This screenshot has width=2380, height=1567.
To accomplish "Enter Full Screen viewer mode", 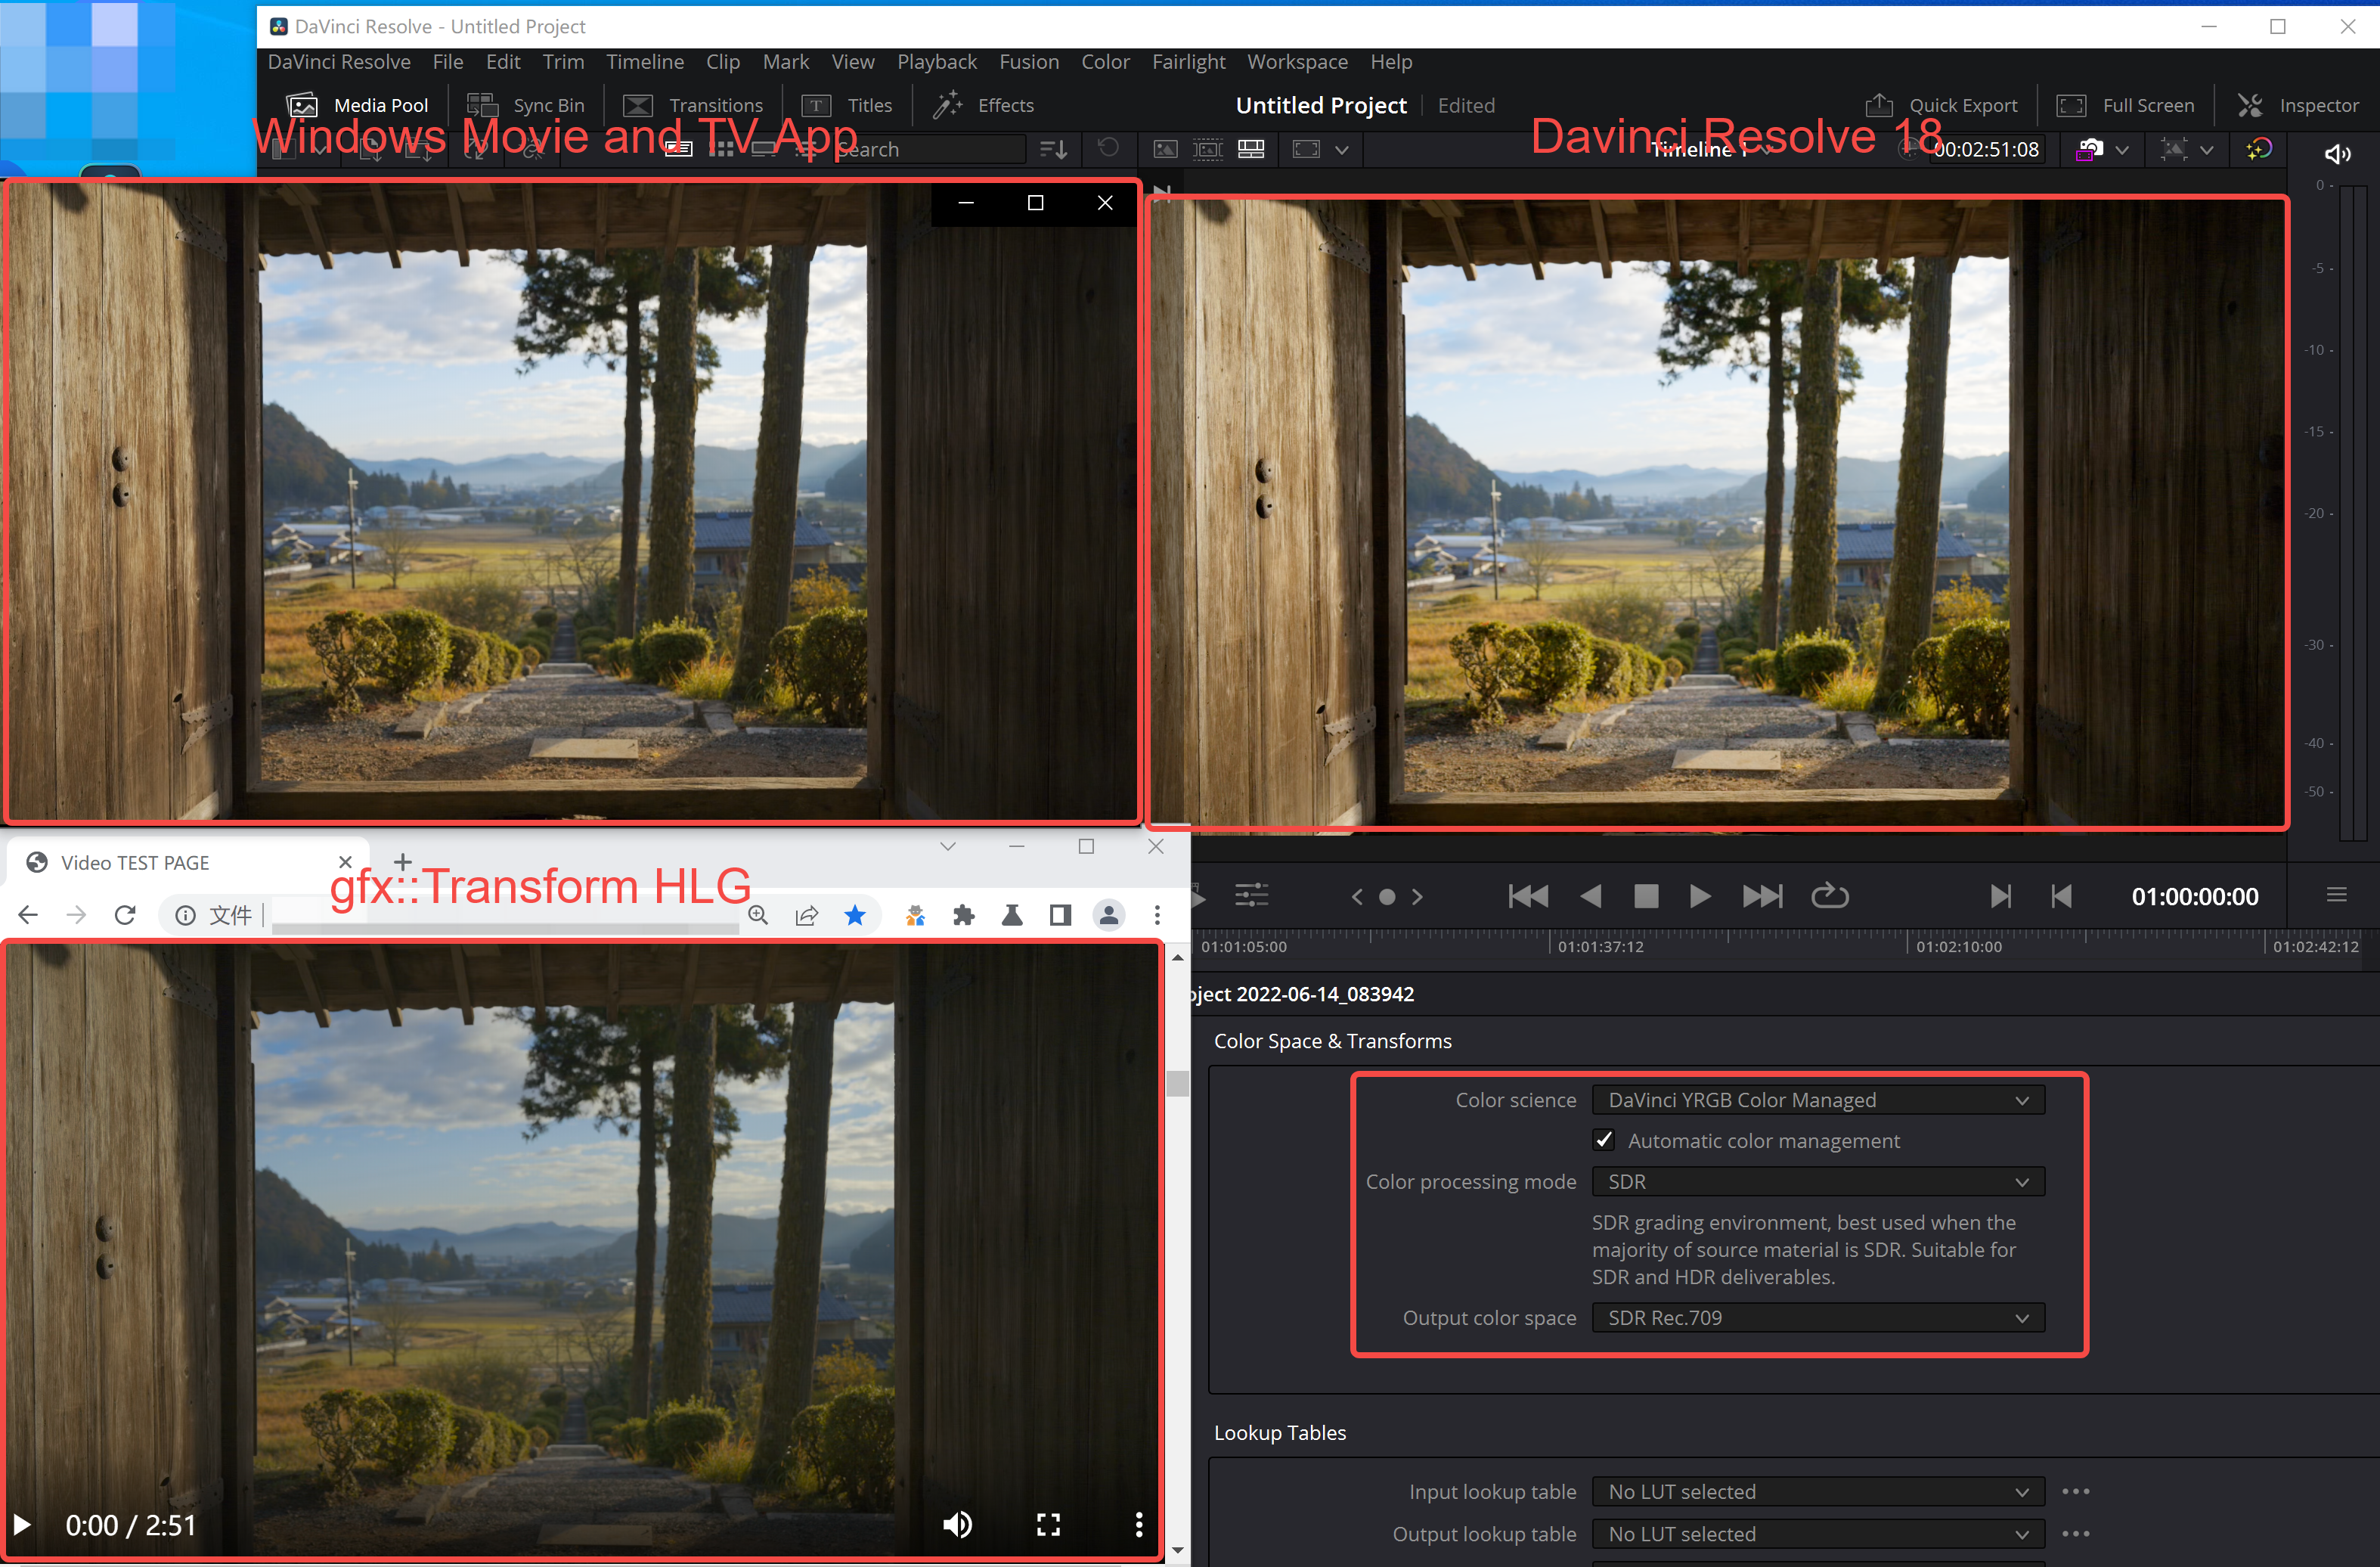I will tap(2125, 105).
